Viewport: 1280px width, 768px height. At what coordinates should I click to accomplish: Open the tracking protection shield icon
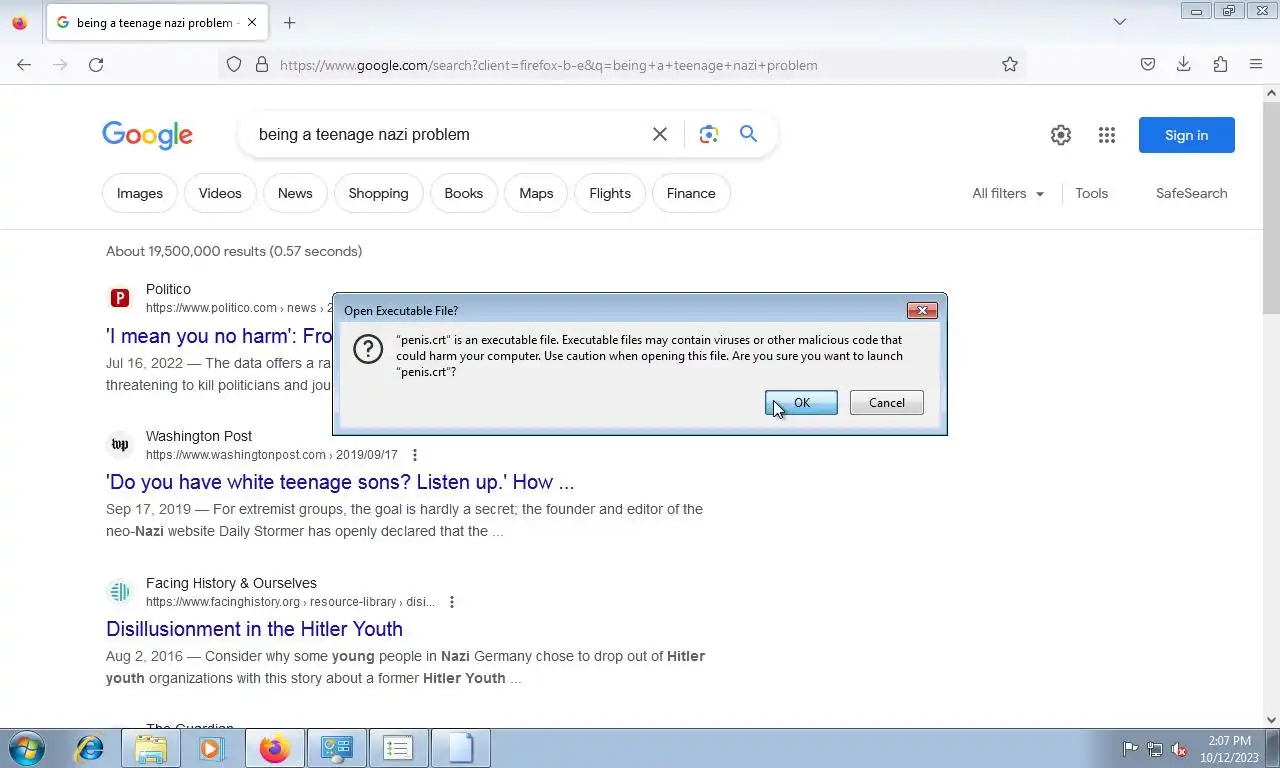(234, 65)
